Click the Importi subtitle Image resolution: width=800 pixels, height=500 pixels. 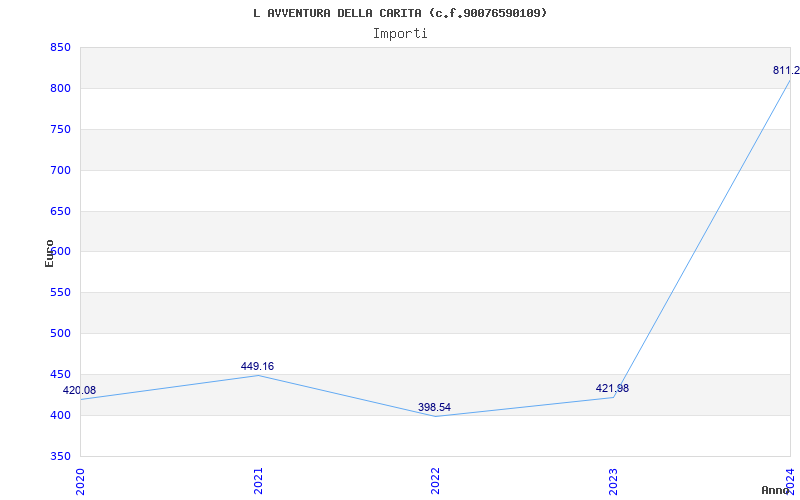(400, 34)
